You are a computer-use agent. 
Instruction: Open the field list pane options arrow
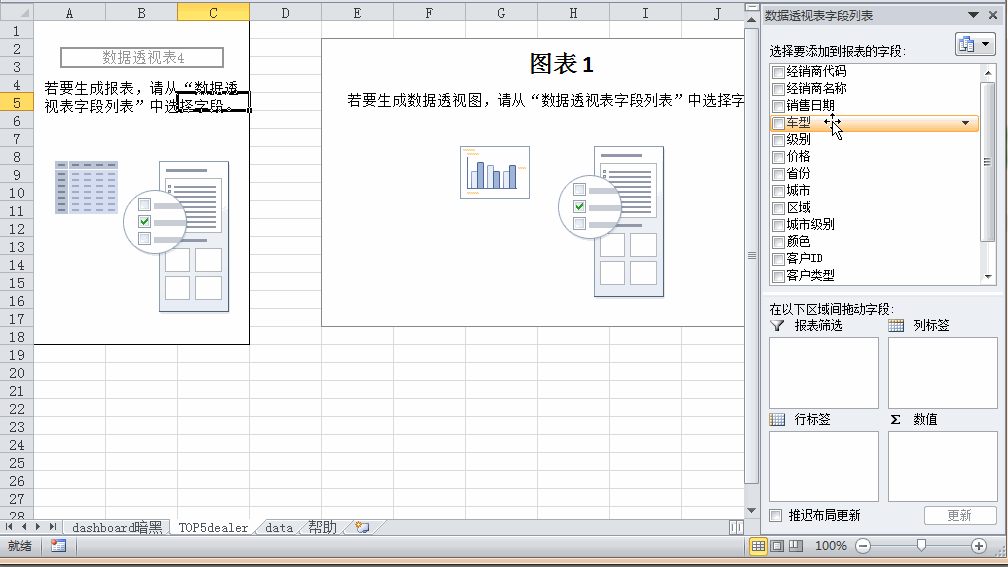pos(973,15)
